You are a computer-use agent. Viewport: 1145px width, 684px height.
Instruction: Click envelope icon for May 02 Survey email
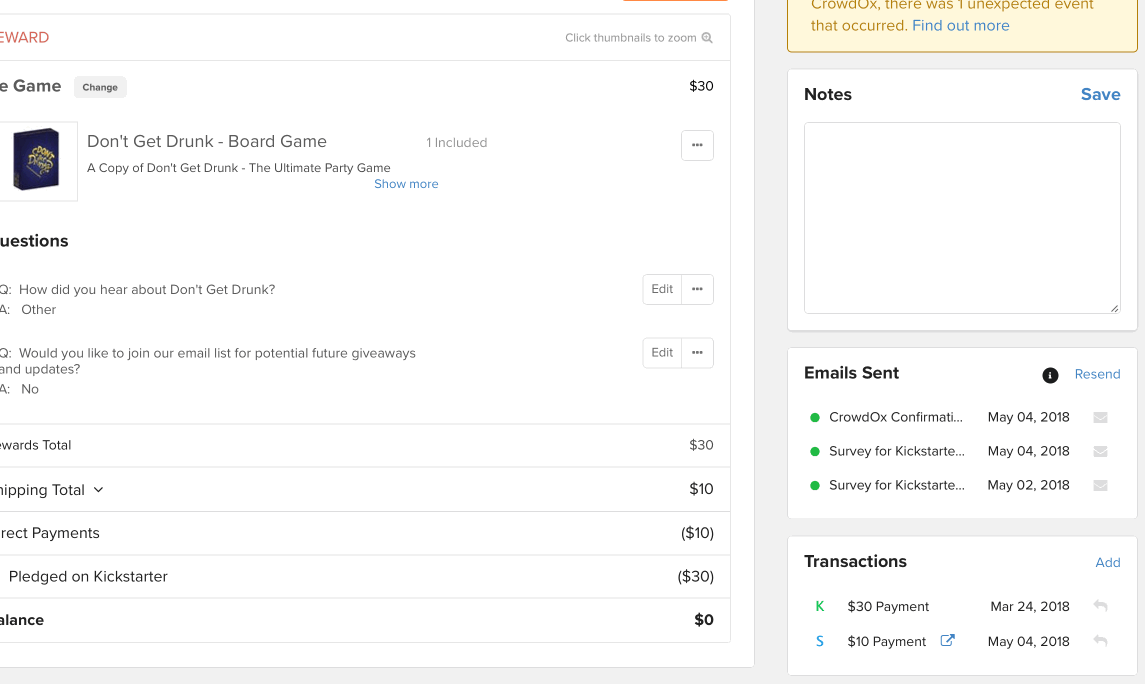[1100, 485]
